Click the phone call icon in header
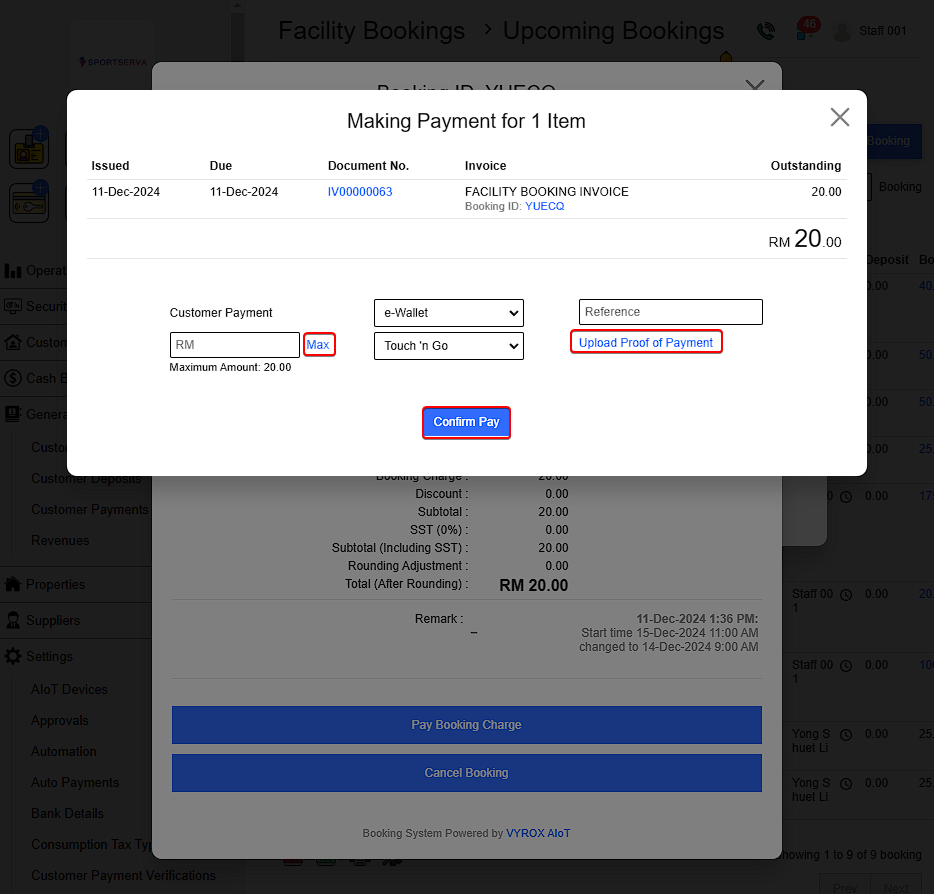This screenshot has height=894, width=934. [765, 31]
